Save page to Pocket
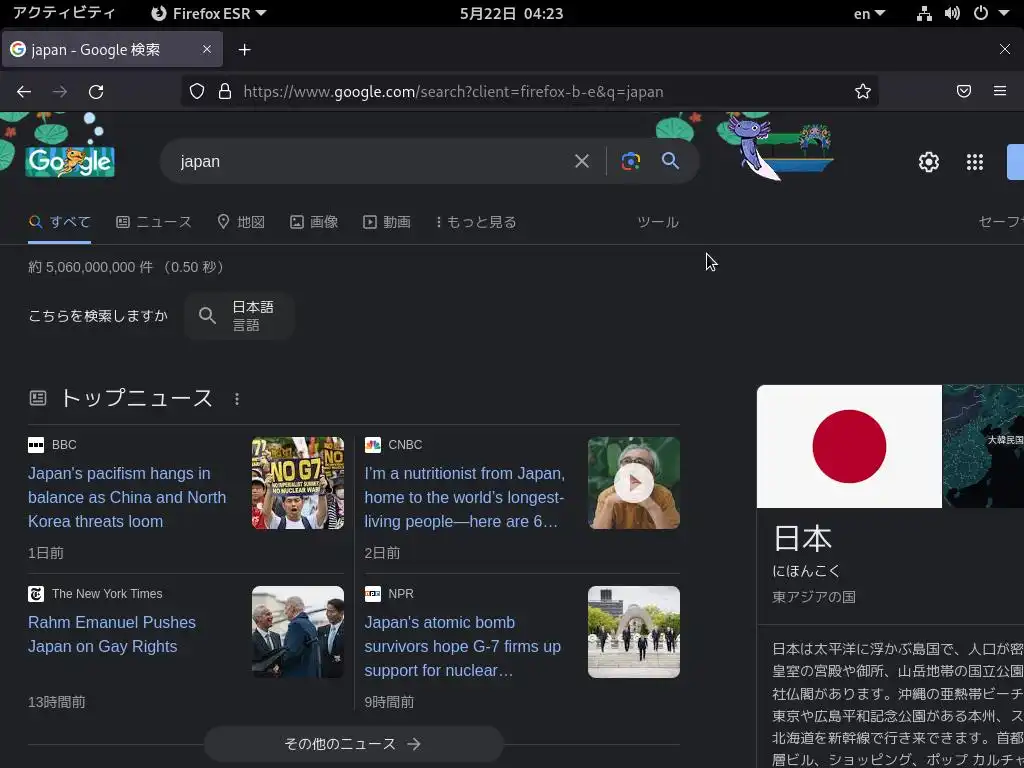The height and width of the screenshot is (768, 1024). [x=964, y=91]
